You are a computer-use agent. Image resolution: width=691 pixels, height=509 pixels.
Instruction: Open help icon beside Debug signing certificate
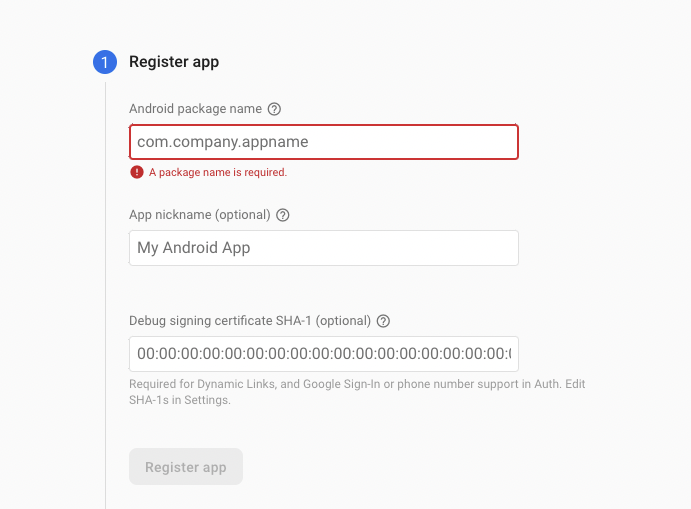point(383,321)
